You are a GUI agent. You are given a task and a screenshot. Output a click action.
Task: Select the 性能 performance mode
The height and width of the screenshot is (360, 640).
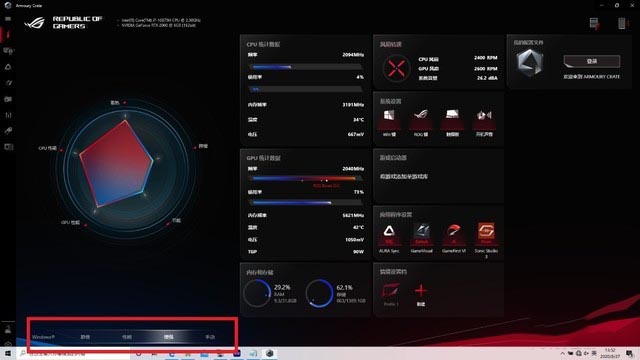[x=127, y=337]
